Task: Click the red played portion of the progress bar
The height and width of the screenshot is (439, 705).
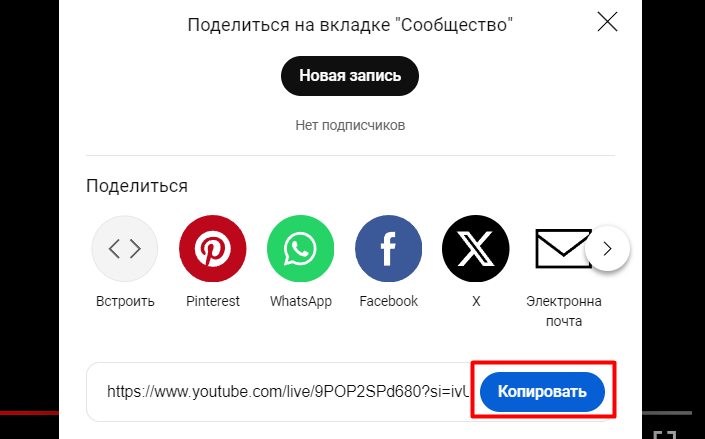Action: point(29,412)
